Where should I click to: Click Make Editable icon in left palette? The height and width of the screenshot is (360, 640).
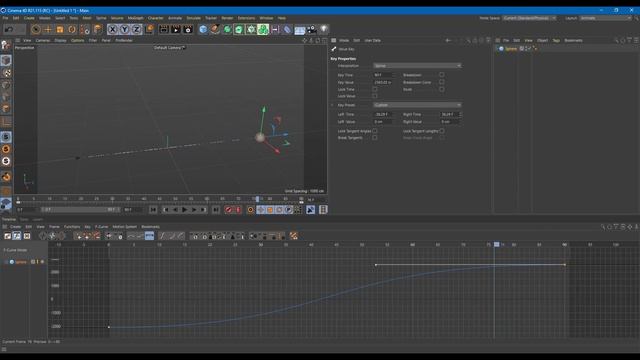[6, 45]
